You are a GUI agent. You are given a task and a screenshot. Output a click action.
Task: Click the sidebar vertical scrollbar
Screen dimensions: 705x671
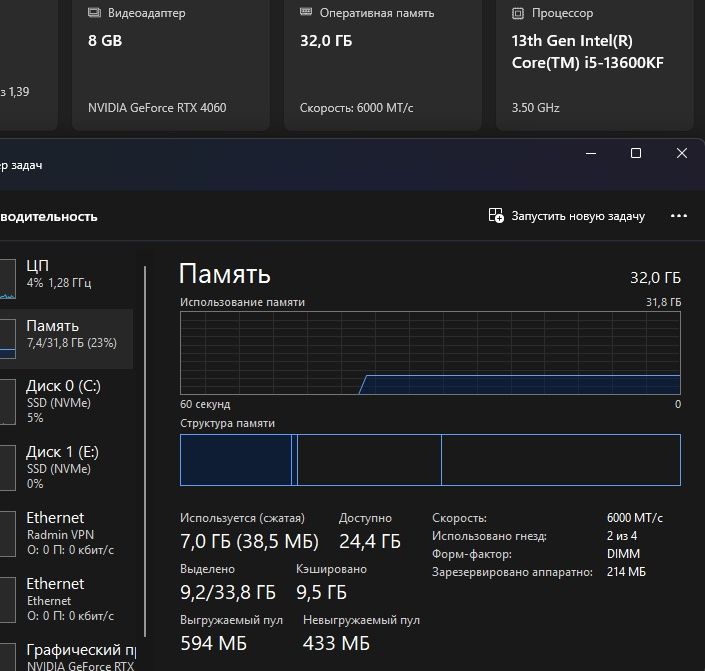(145, 451)
